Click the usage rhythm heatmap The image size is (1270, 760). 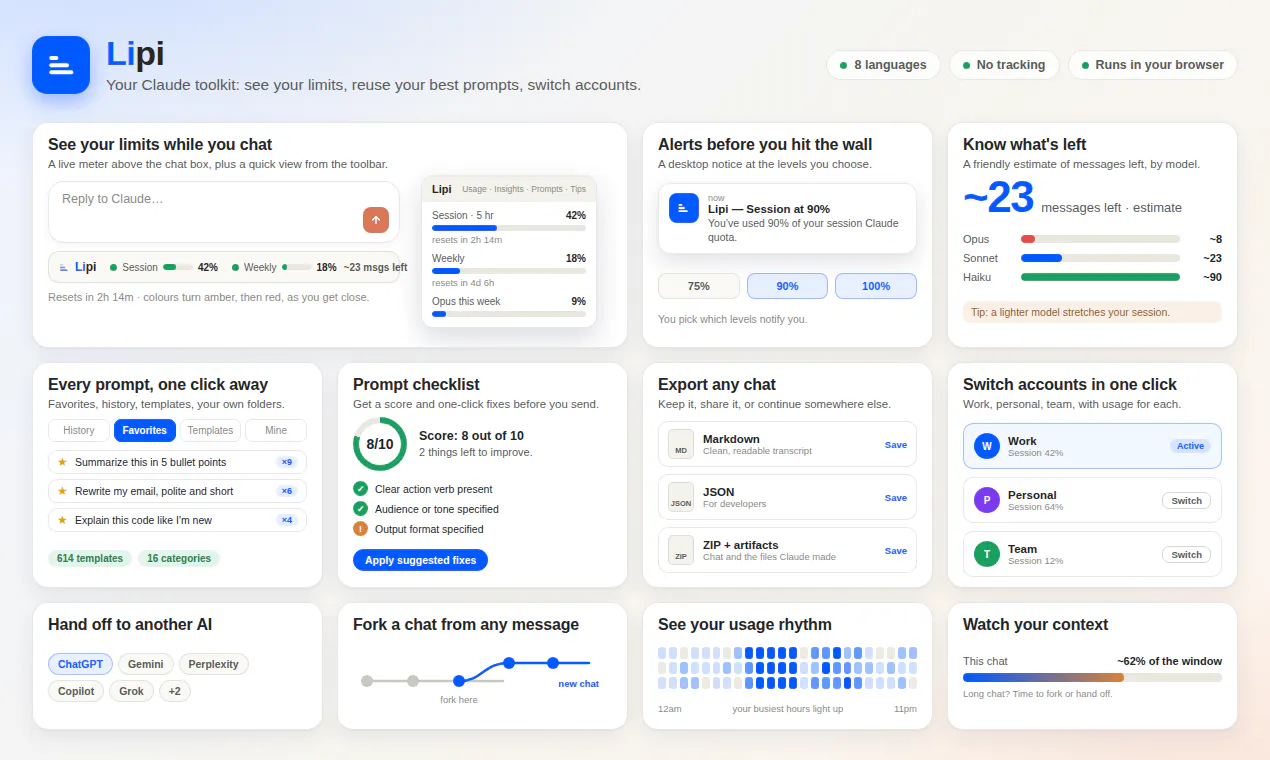click(788, 668)
